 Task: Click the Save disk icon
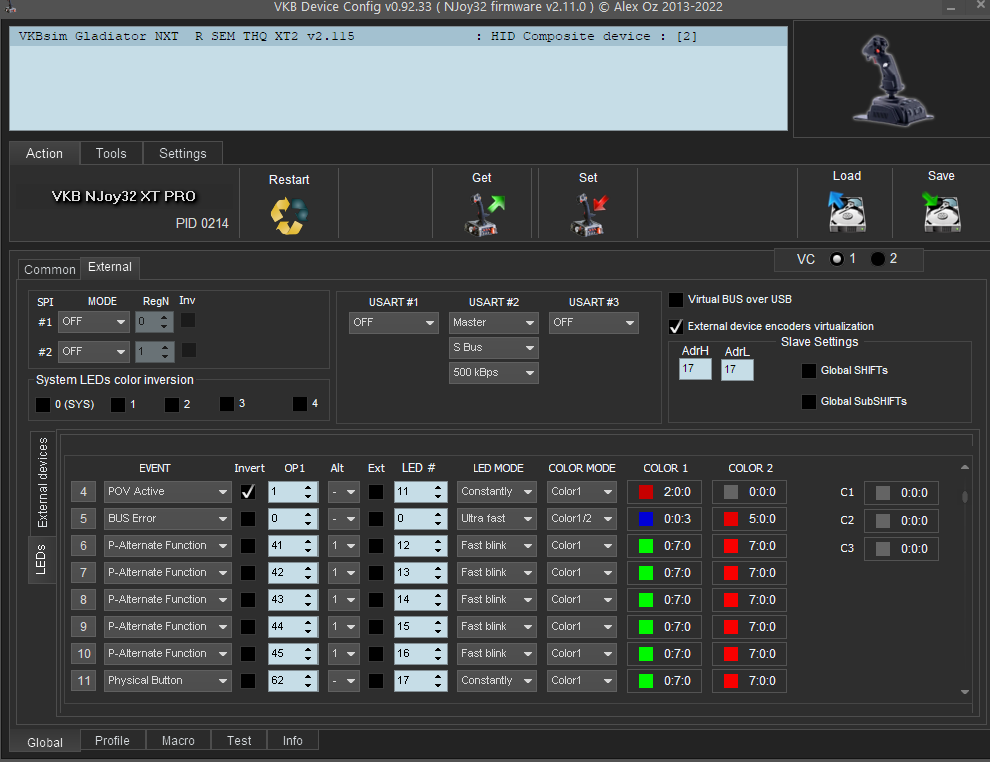point(941,211)
